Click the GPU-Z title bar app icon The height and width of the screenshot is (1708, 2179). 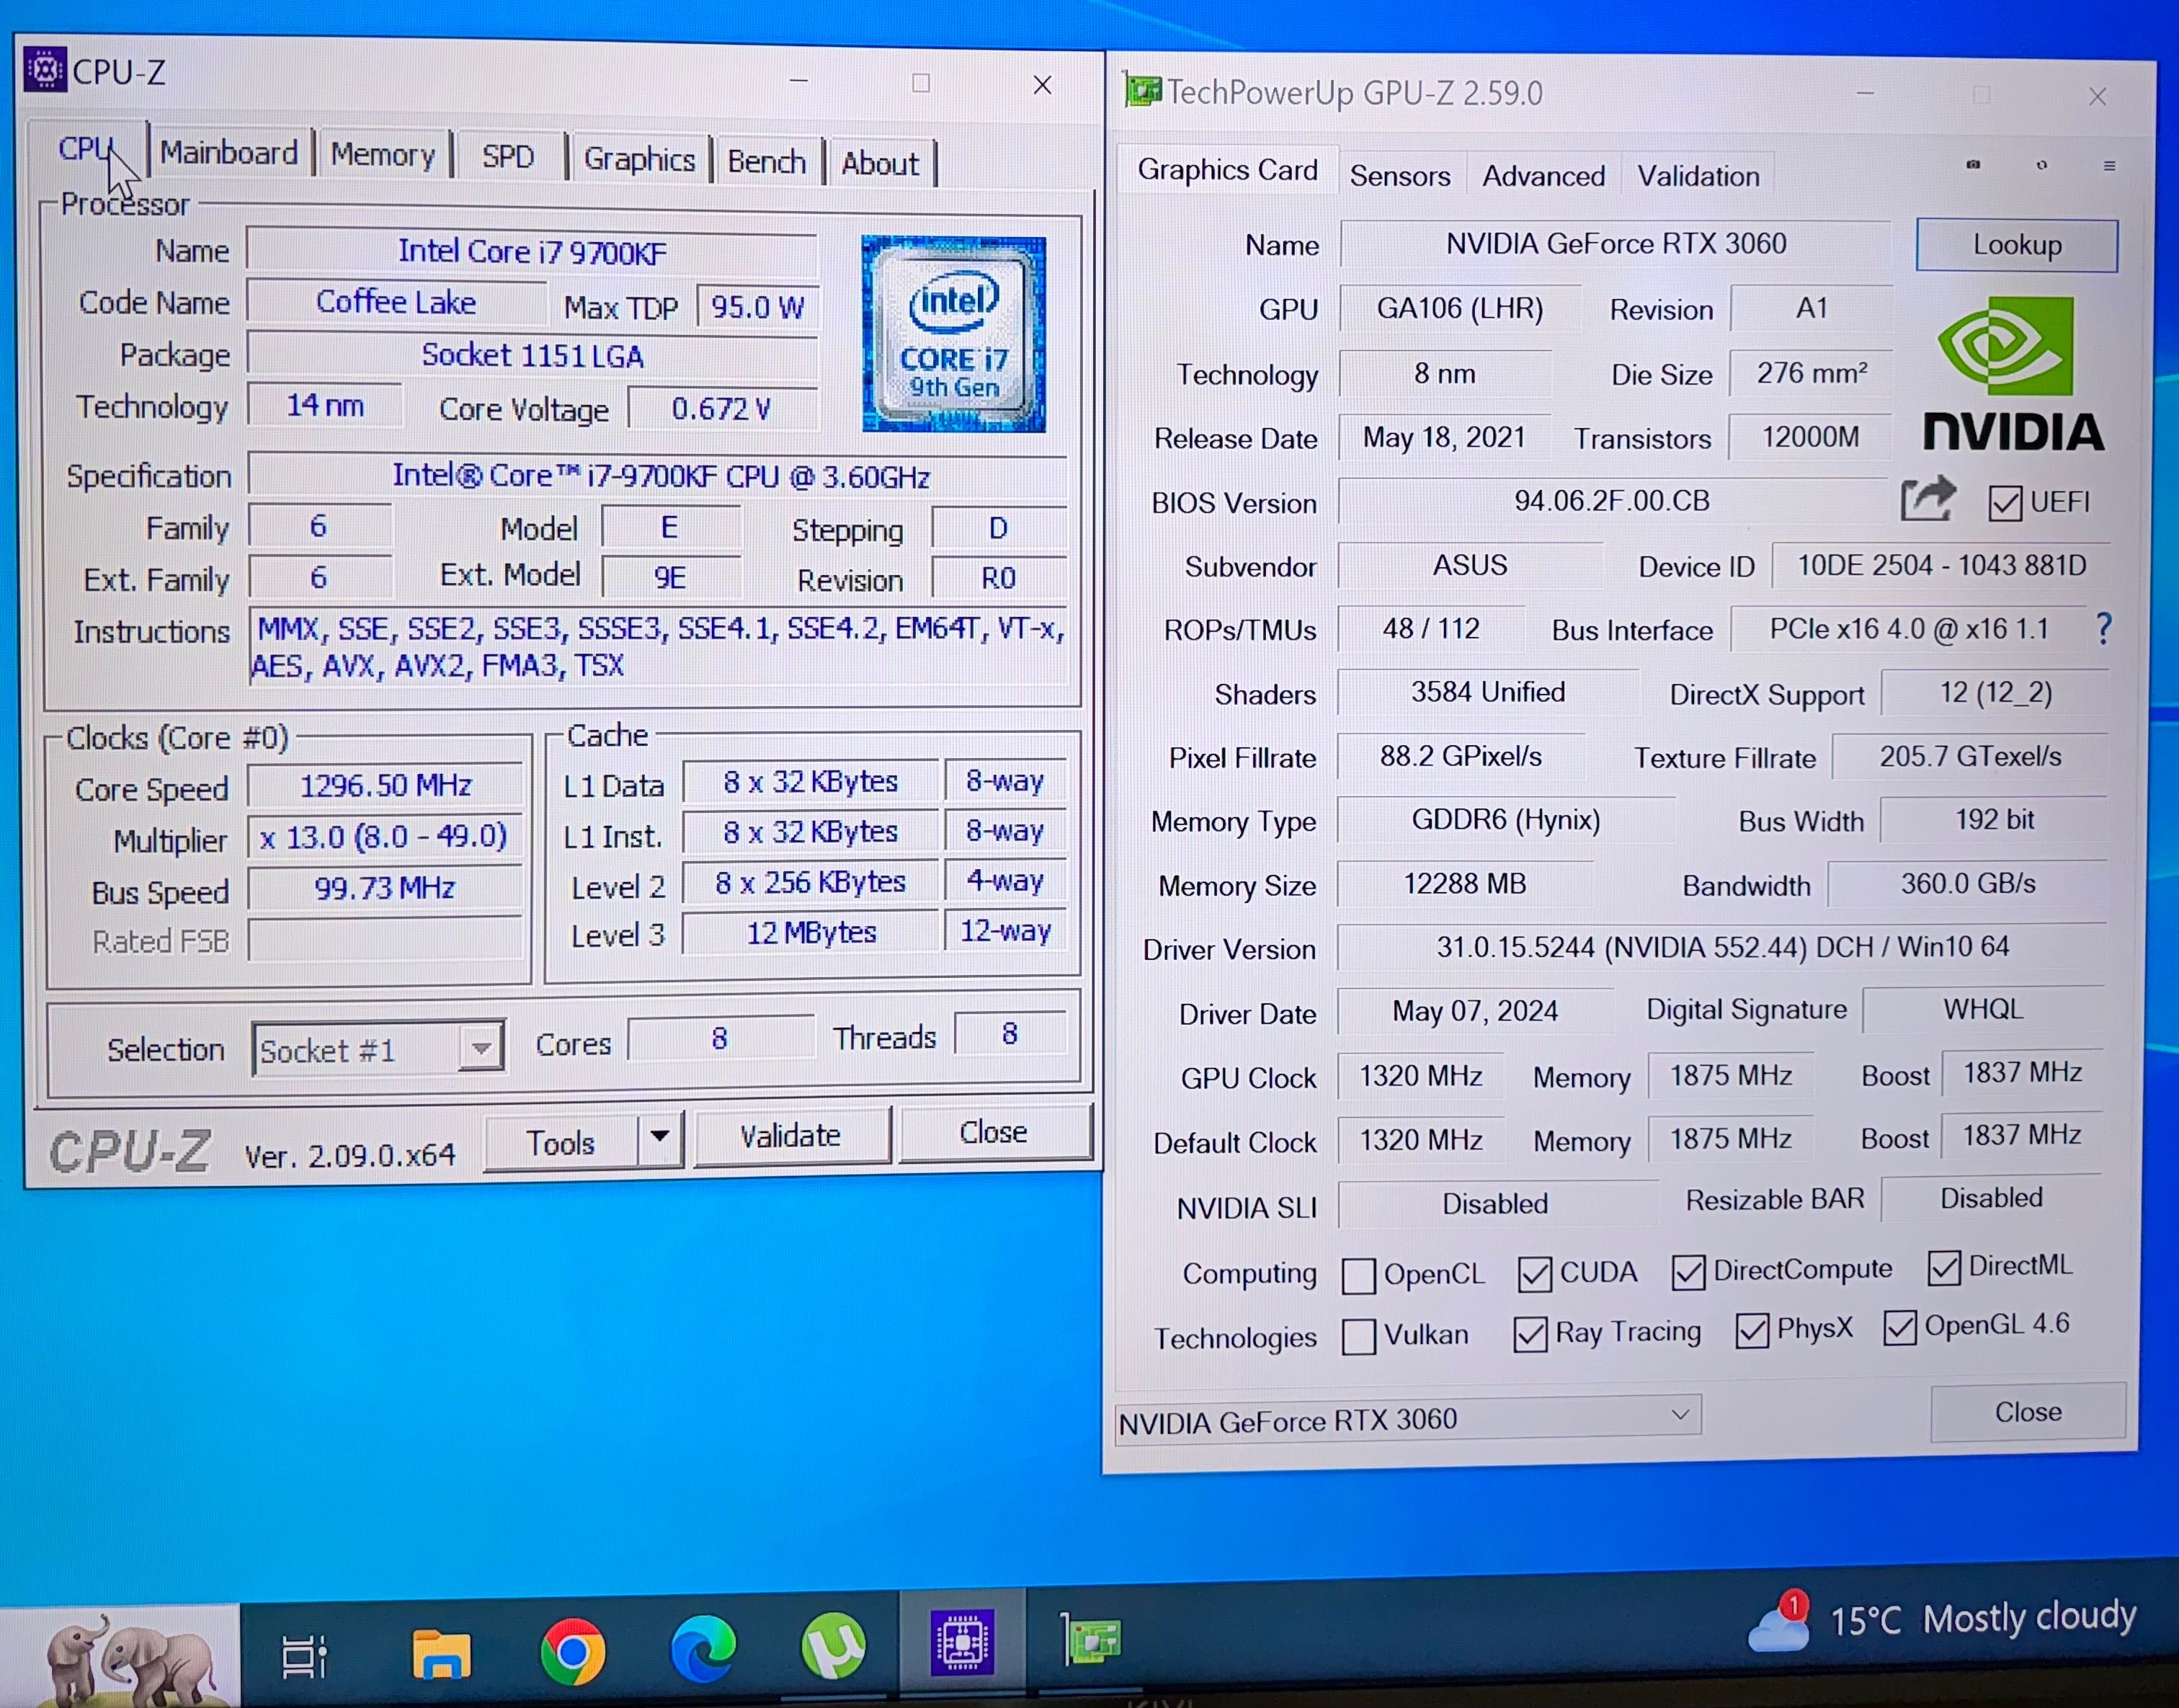coord(1141,91)
